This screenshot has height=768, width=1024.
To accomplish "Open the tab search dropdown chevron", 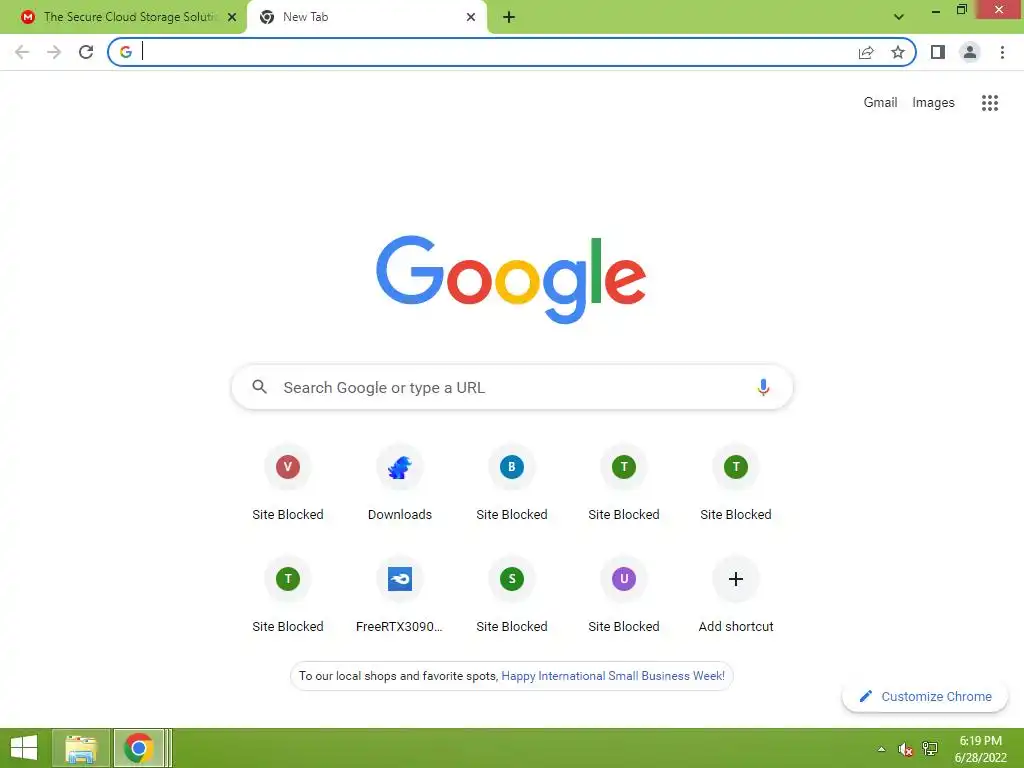I will coord(899,17).
